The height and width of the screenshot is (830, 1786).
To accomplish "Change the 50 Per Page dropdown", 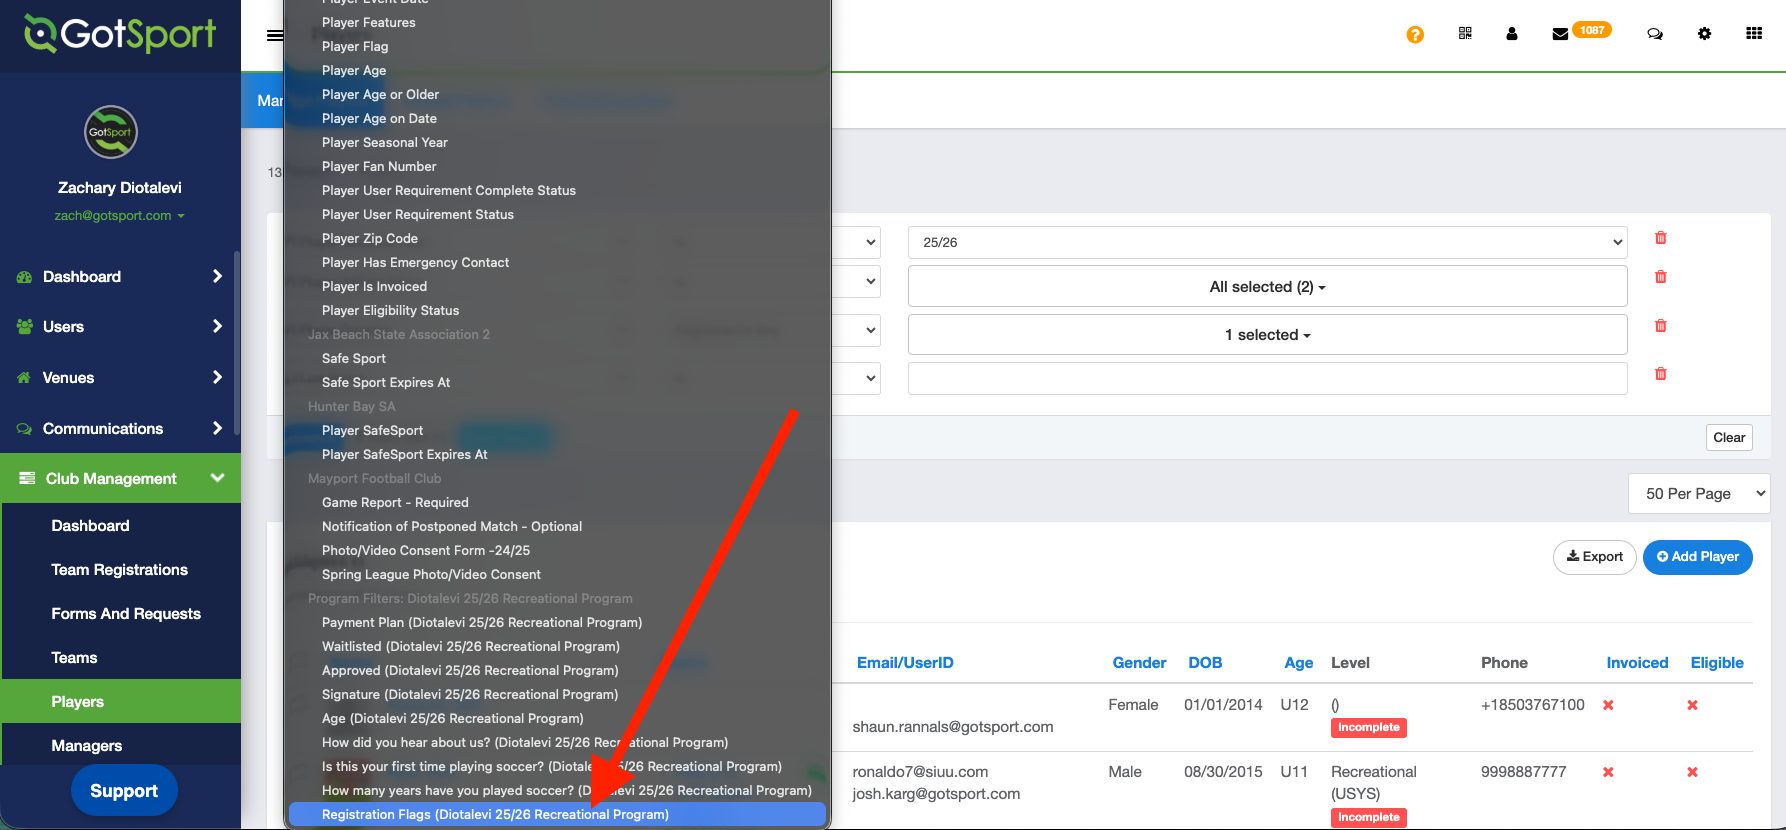I will [x=1697, y=493].
